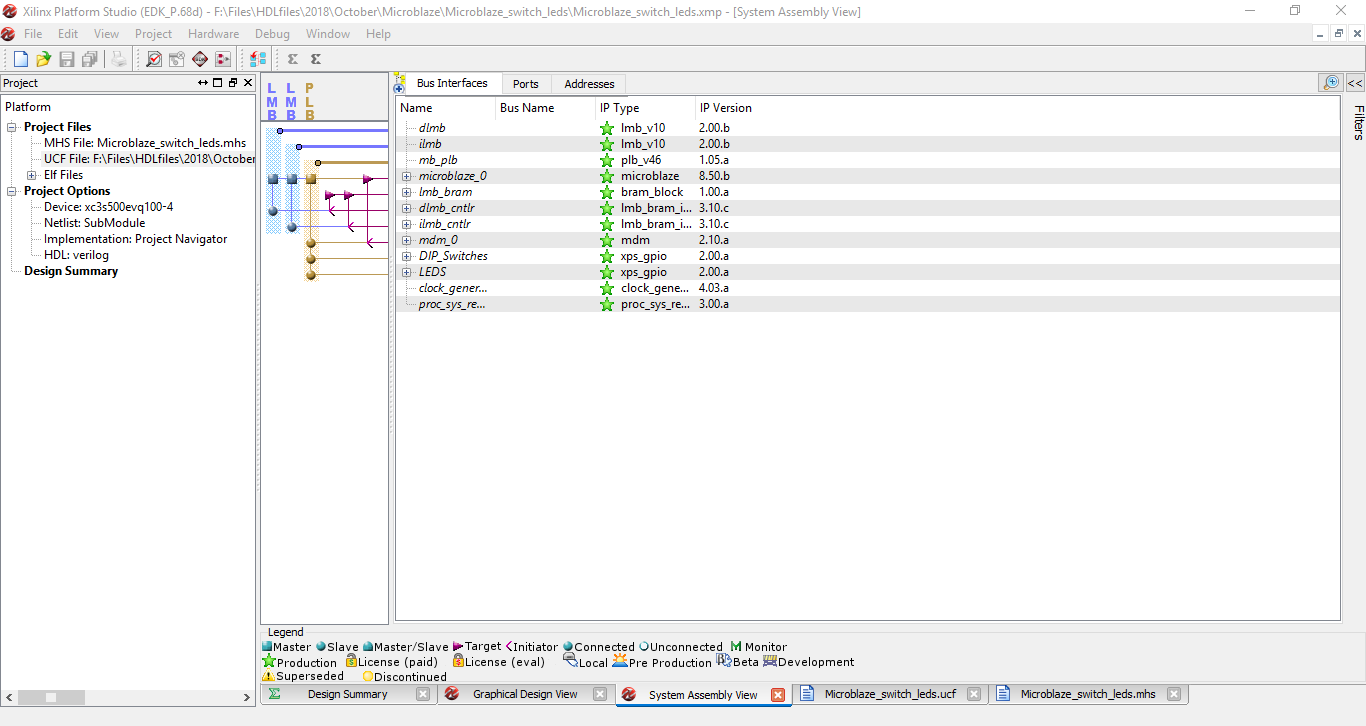The image size is (1366, 726).
Task: Close the Microblaze_switch_leds.mhs tab
Action: (1174, 694)
